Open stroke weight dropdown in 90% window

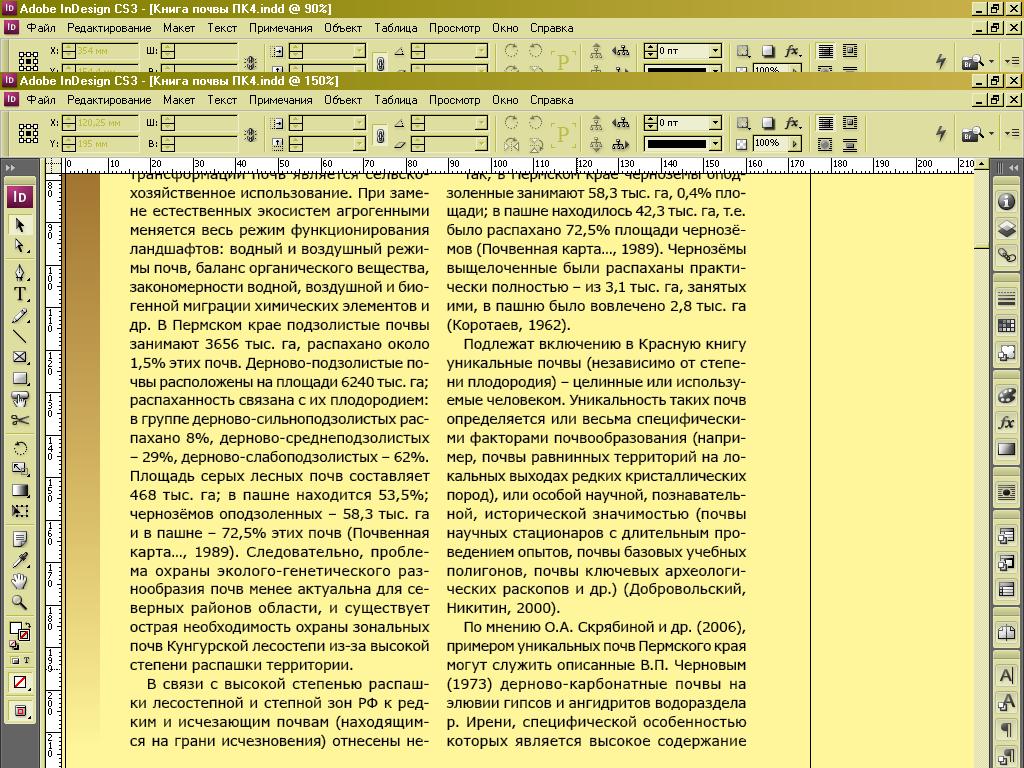[x=715, y=50]
